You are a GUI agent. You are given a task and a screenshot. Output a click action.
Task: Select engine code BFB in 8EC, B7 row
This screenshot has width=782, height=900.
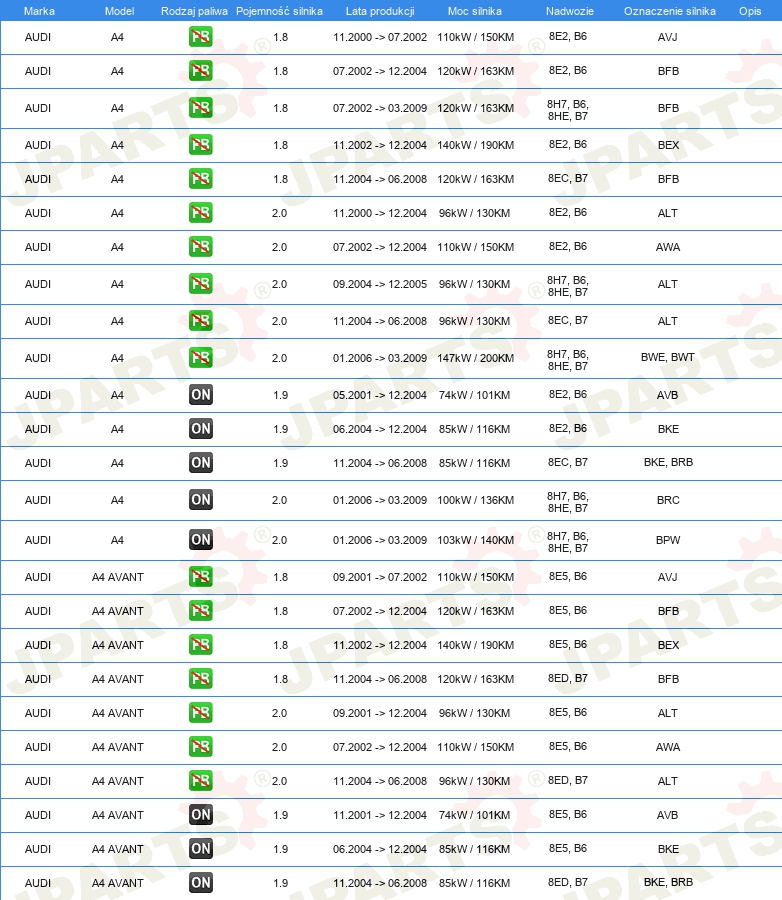click(668, 179)
